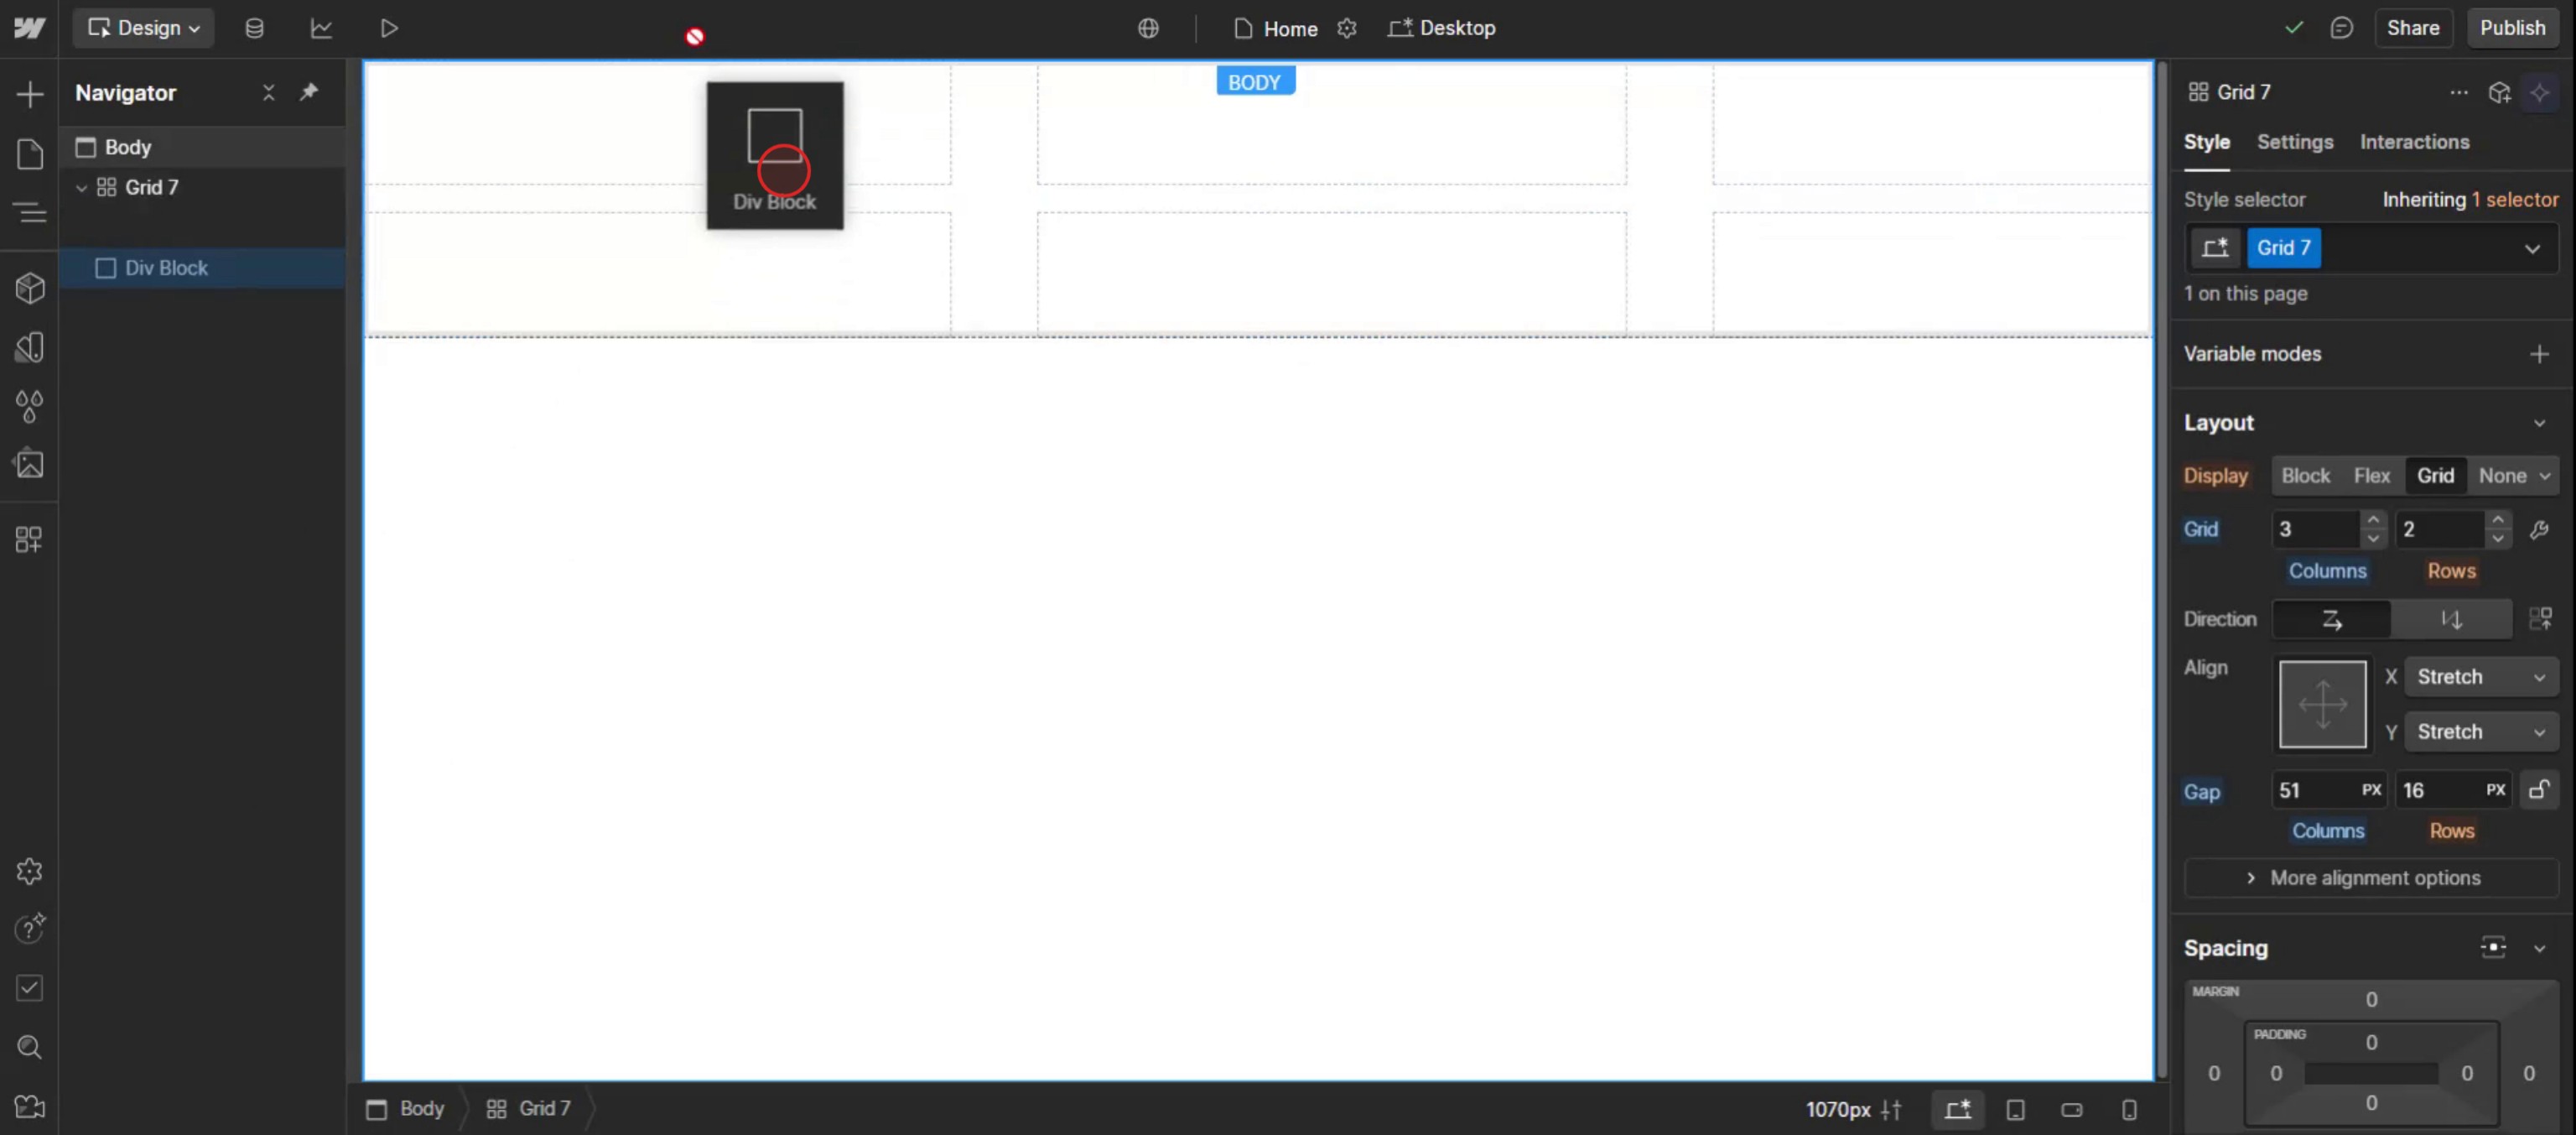Pin the Navigator panel

point(309,92)
